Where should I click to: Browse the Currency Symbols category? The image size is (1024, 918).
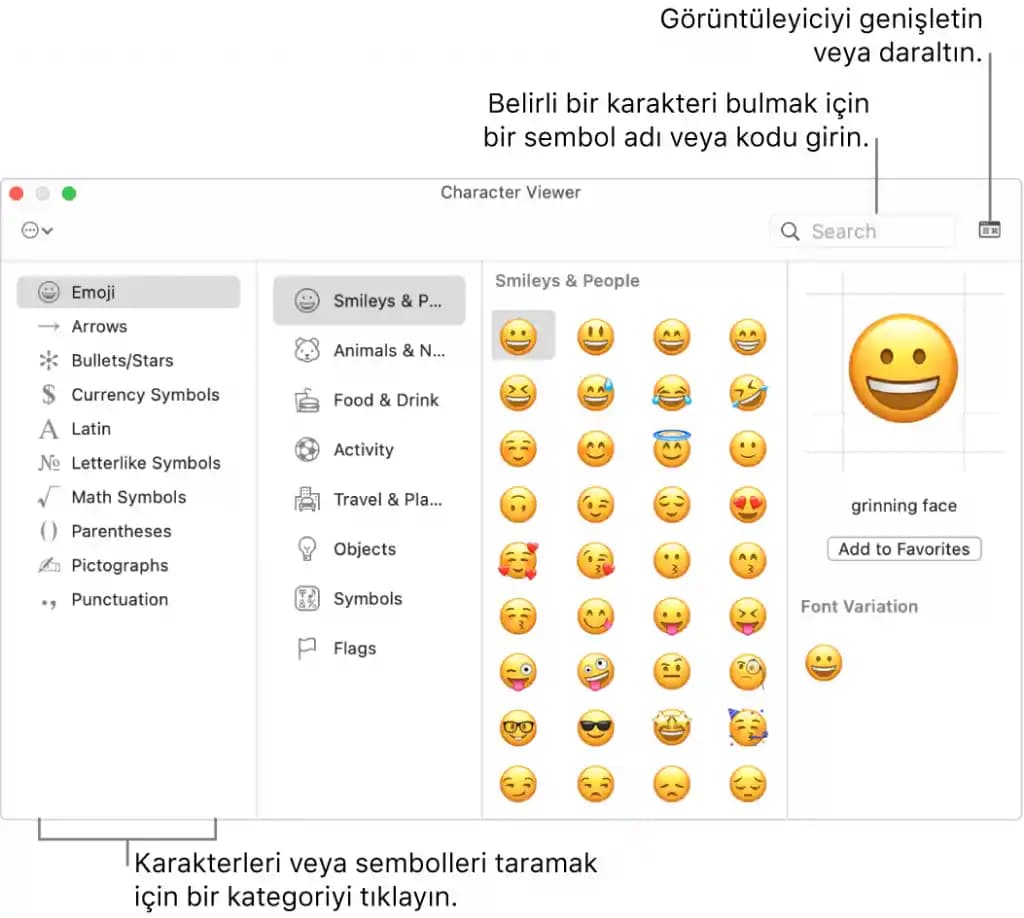146,395
